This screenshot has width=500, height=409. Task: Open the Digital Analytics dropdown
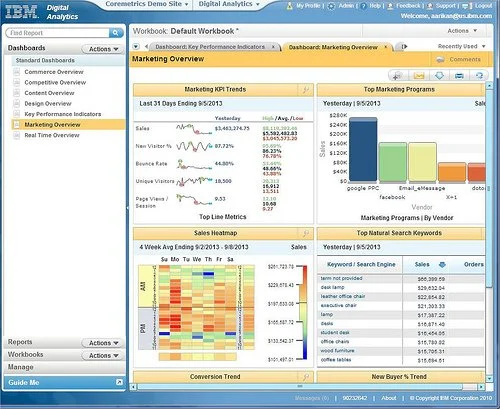pyautogui.click(x=229, y=4)
